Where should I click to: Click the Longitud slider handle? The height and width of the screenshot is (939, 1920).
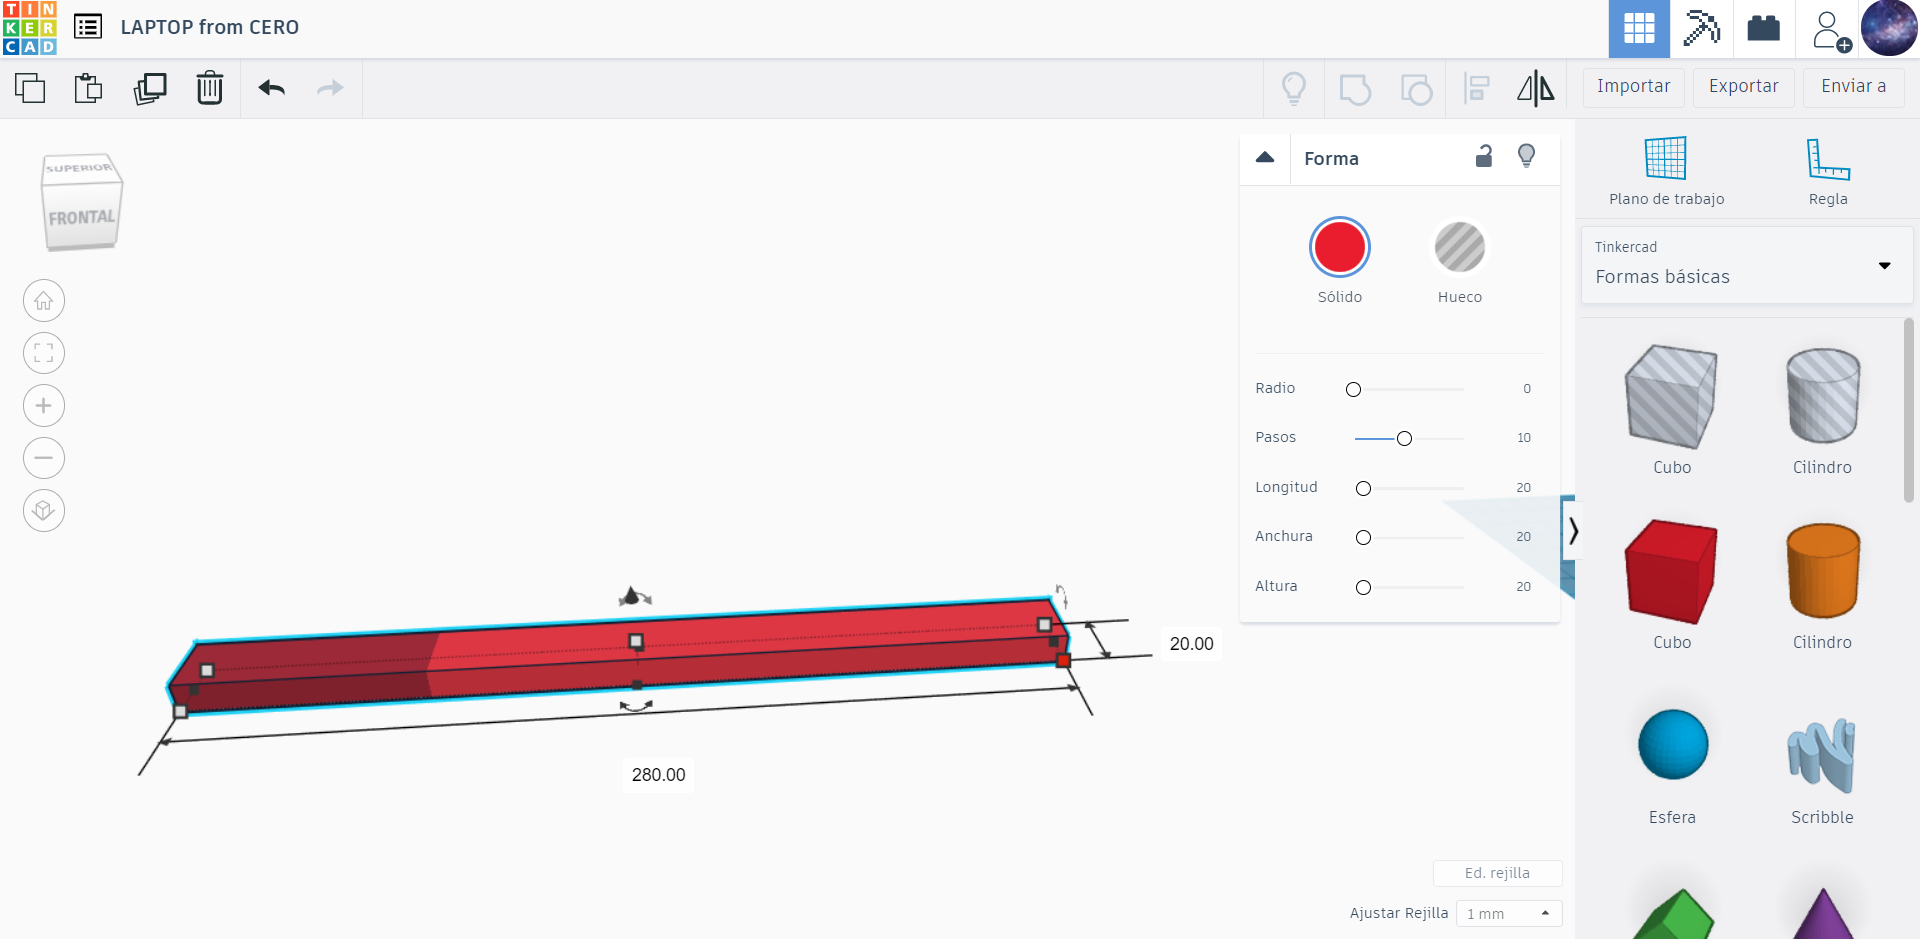coord(1363,488)
